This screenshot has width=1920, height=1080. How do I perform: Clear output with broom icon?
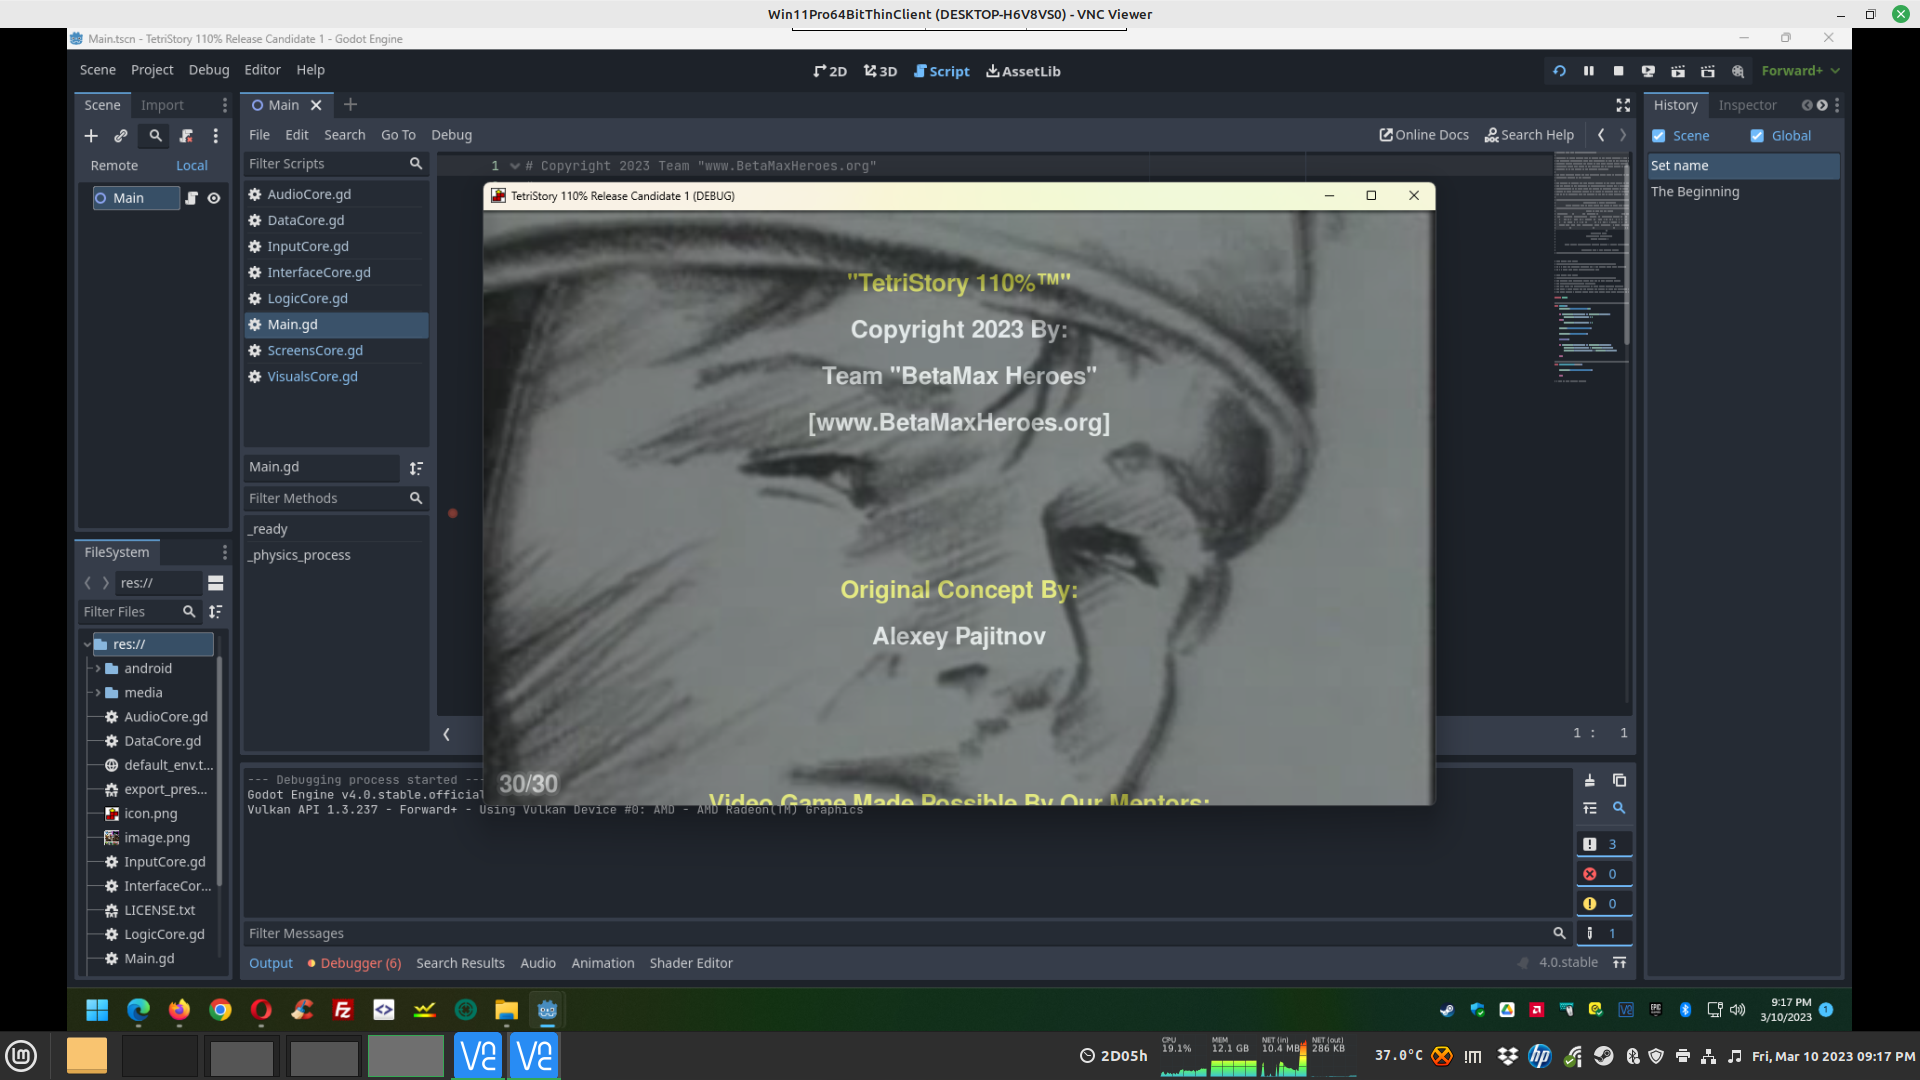click(x=1589, y=781)
